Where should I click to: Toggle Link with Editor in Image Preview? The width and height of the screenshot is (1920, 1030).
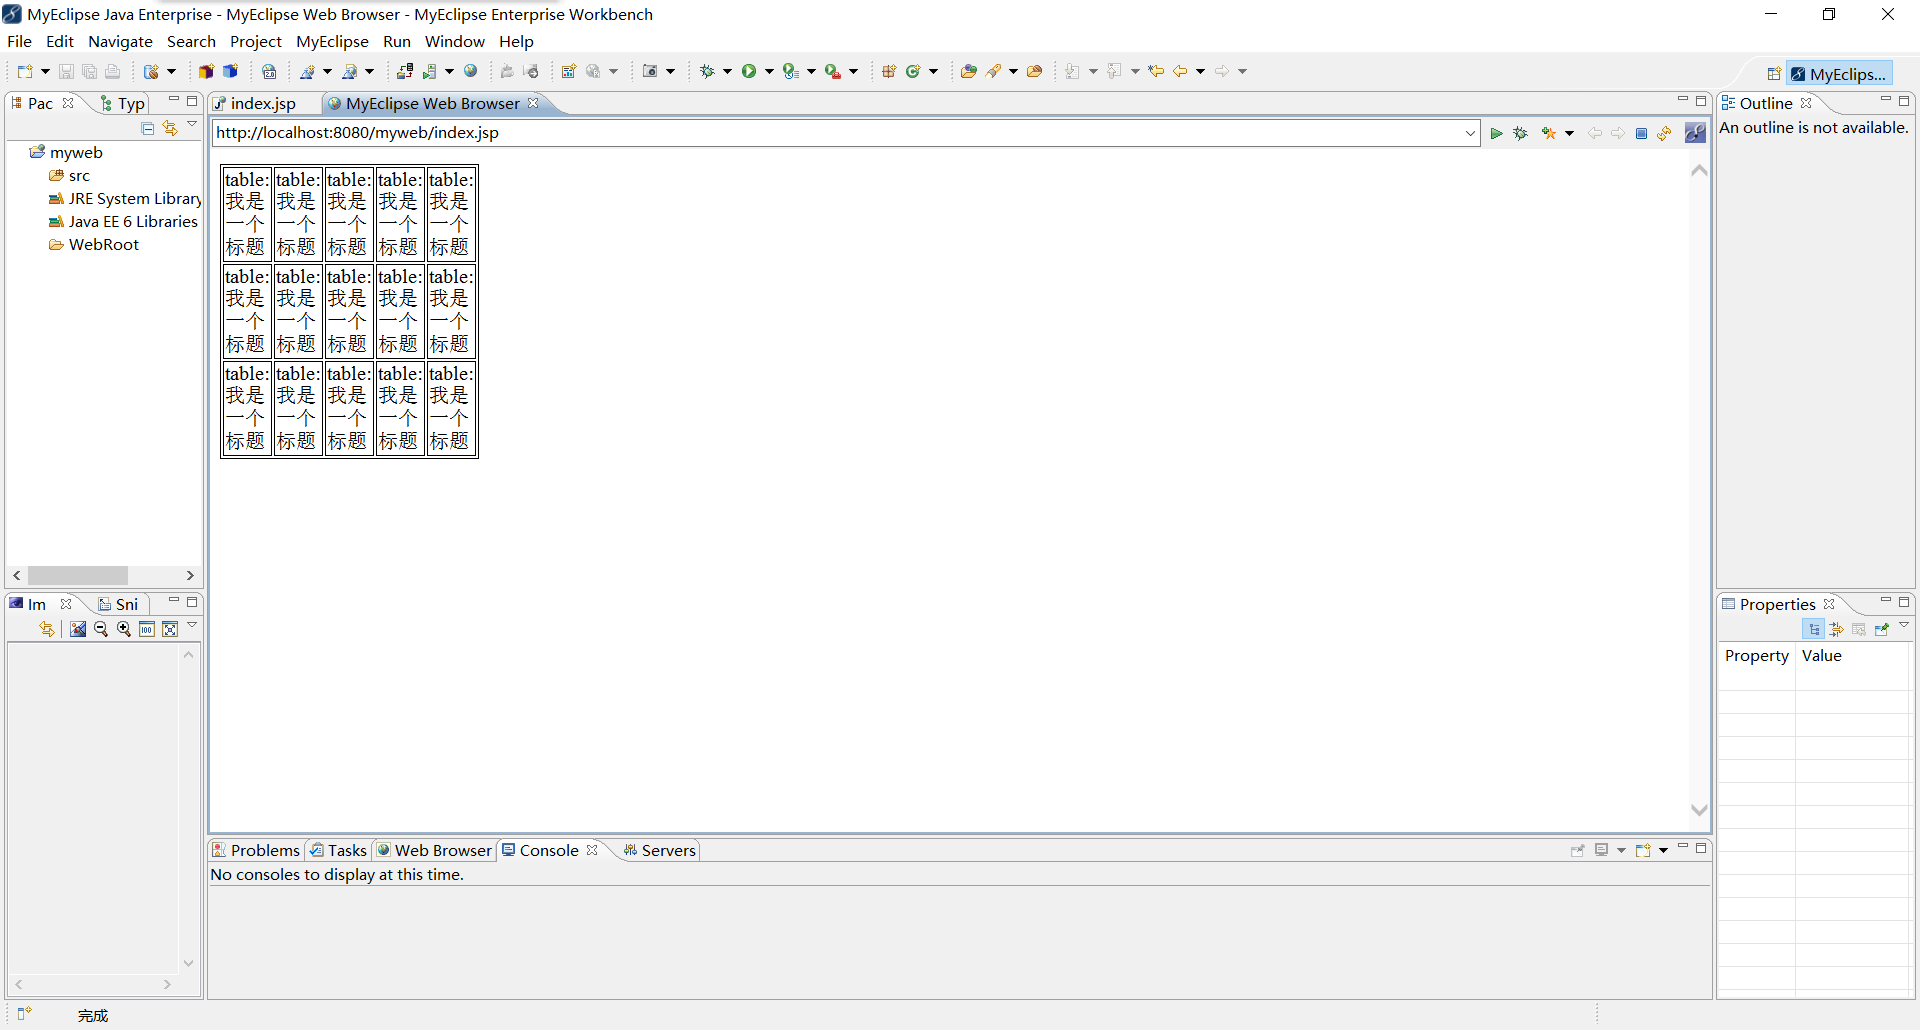47,629
